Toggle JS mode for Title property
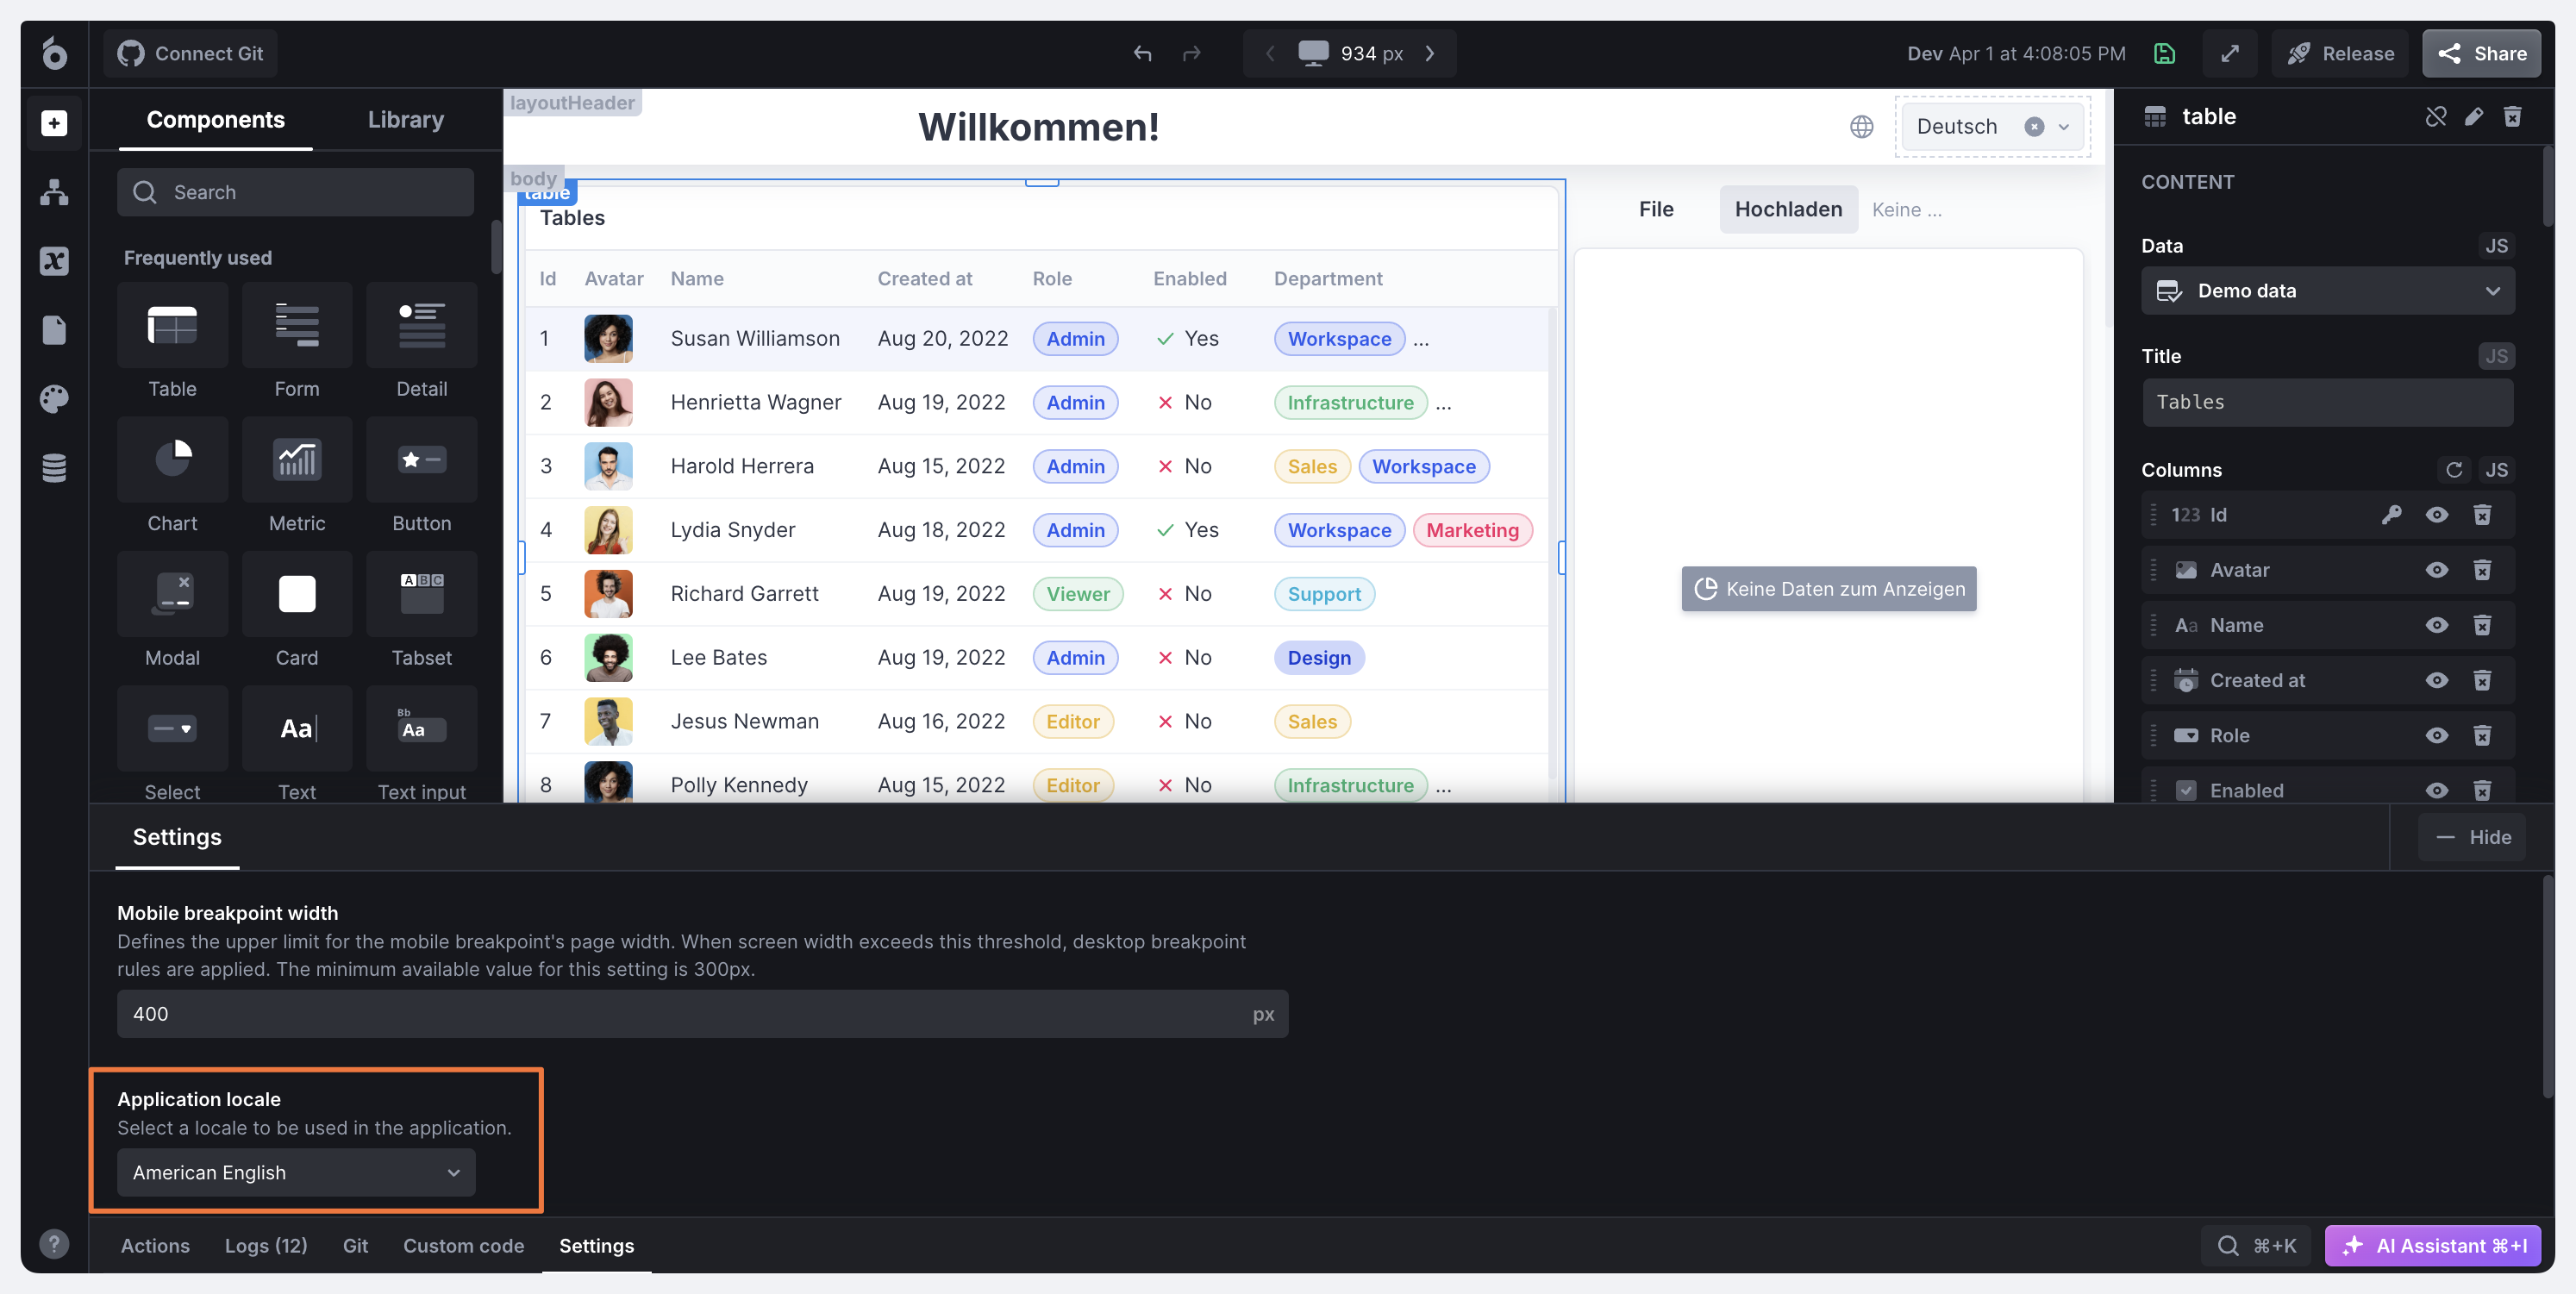 [2496, 356]
